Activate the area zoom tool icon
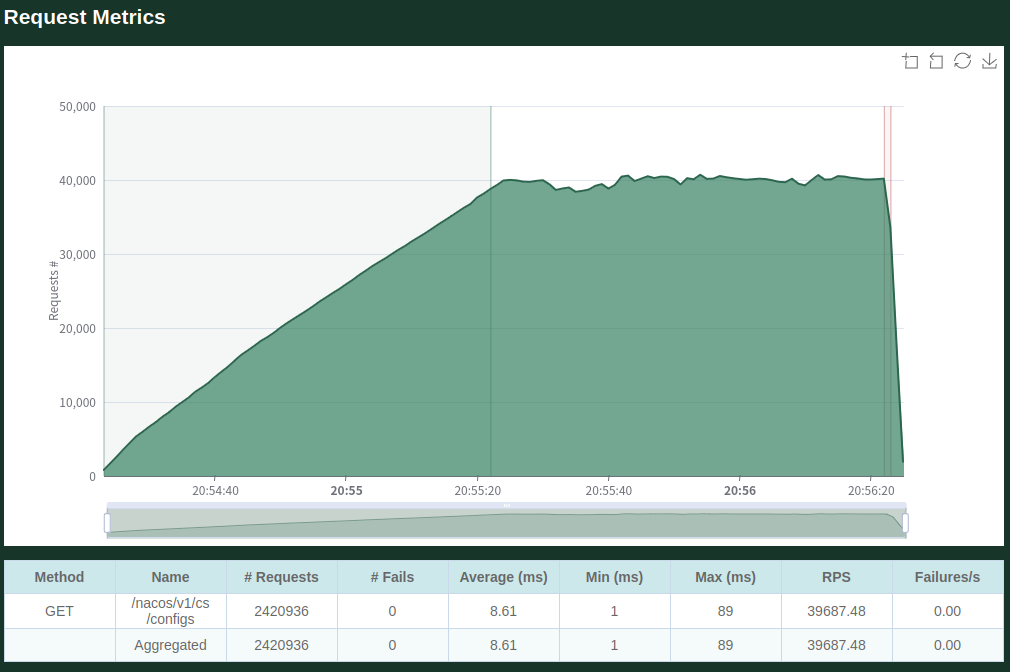 [910, 61]
